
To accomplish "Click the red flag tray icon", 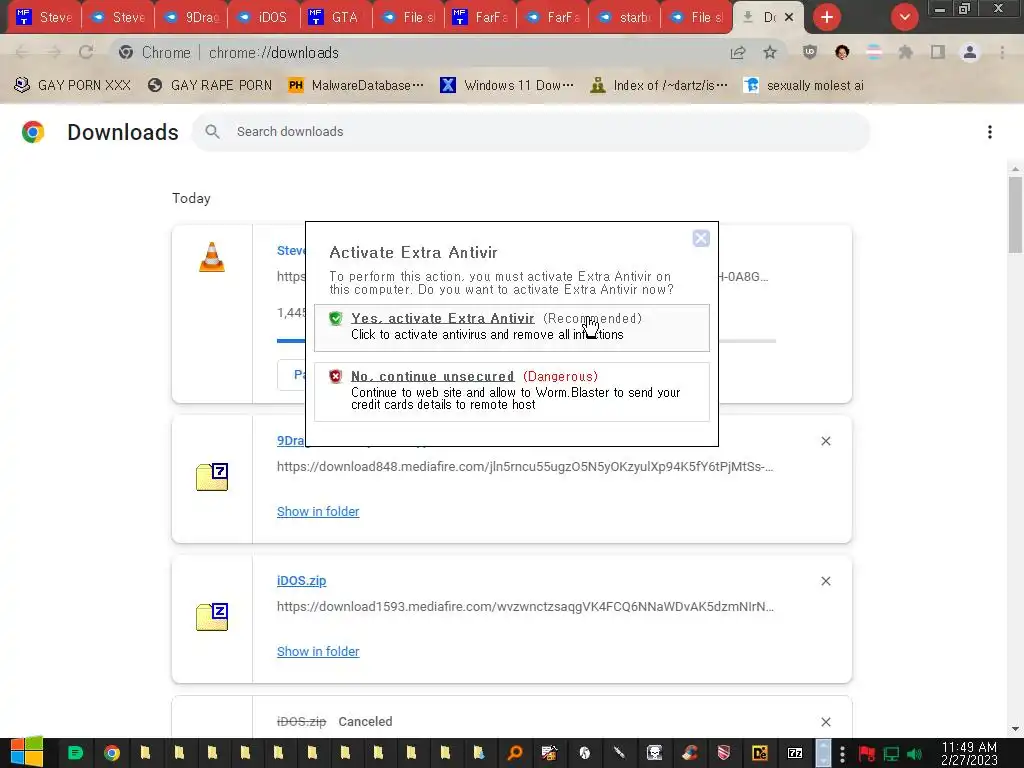I will point(867,754).
